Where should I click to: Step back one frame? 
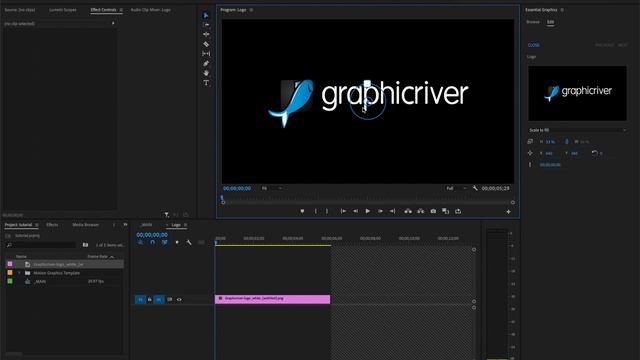tap(356, 211)
